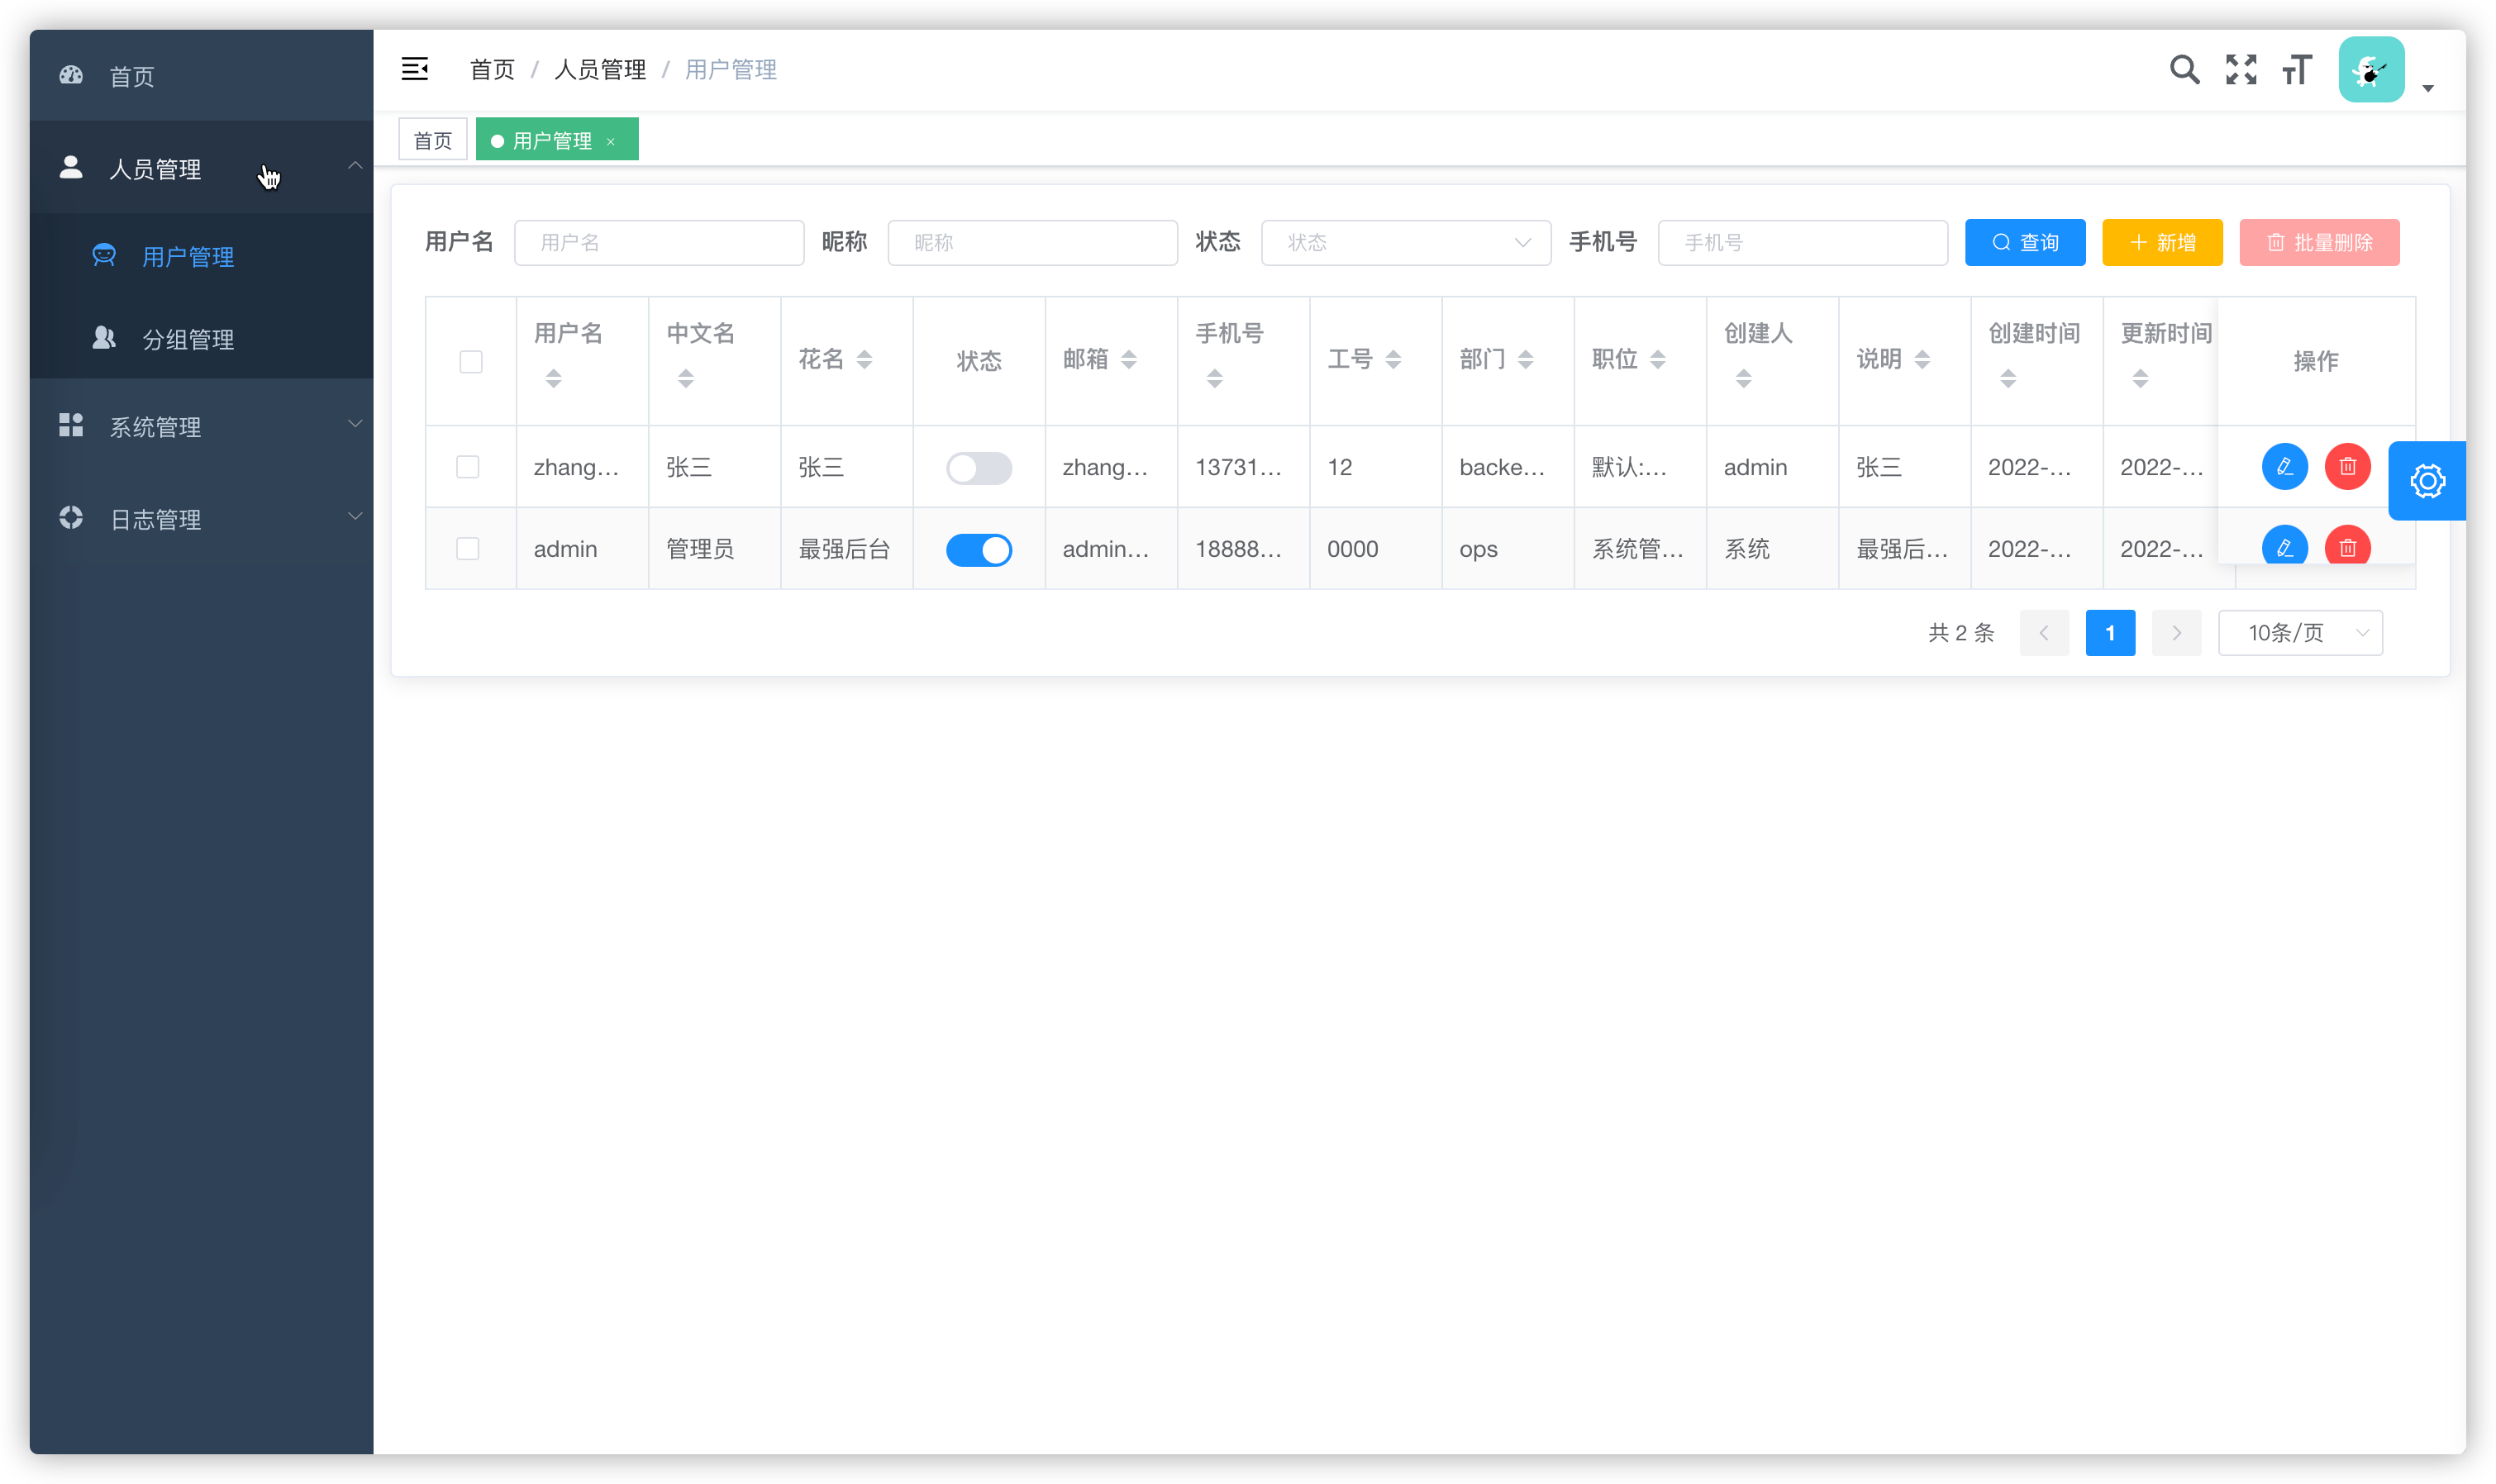Disable the admin user status switch

coord(978,550)
